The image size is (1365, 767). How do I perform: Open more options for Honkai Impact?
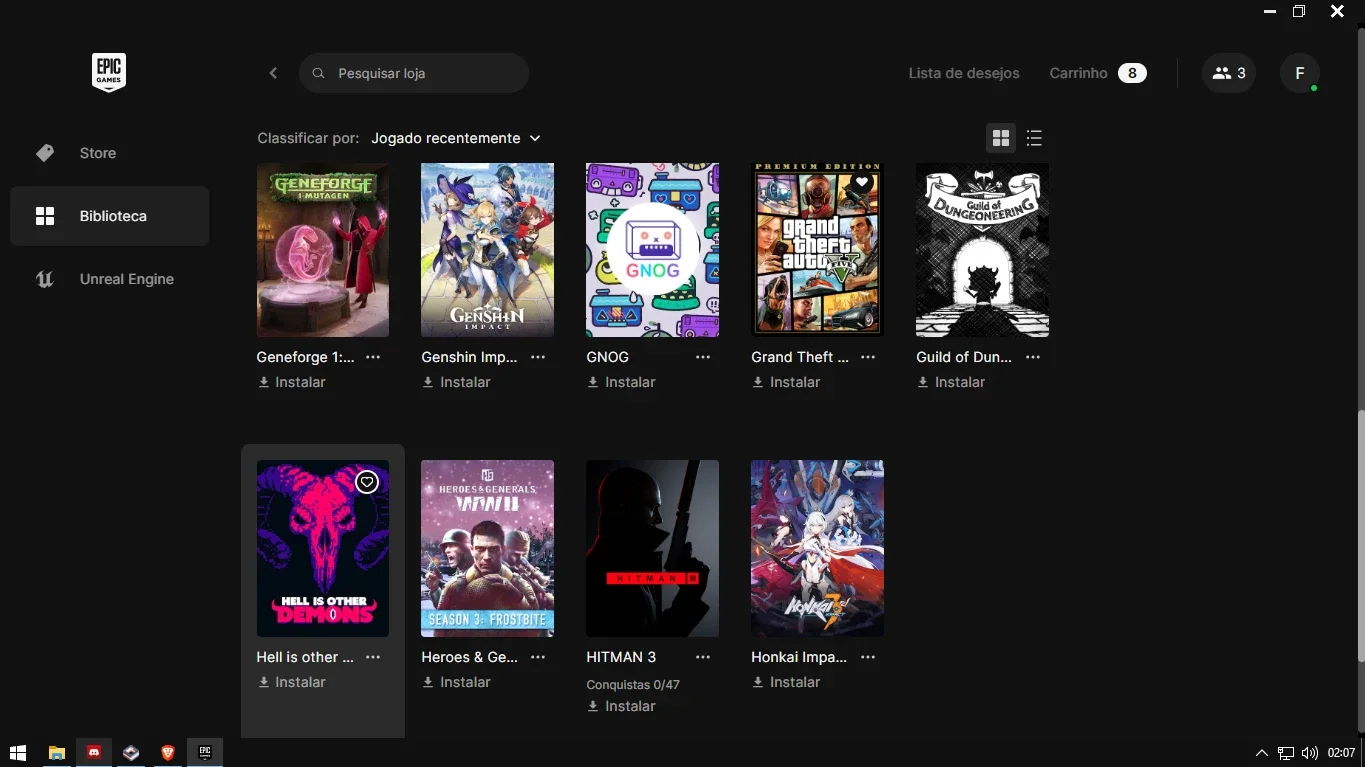tap(868, 657)
